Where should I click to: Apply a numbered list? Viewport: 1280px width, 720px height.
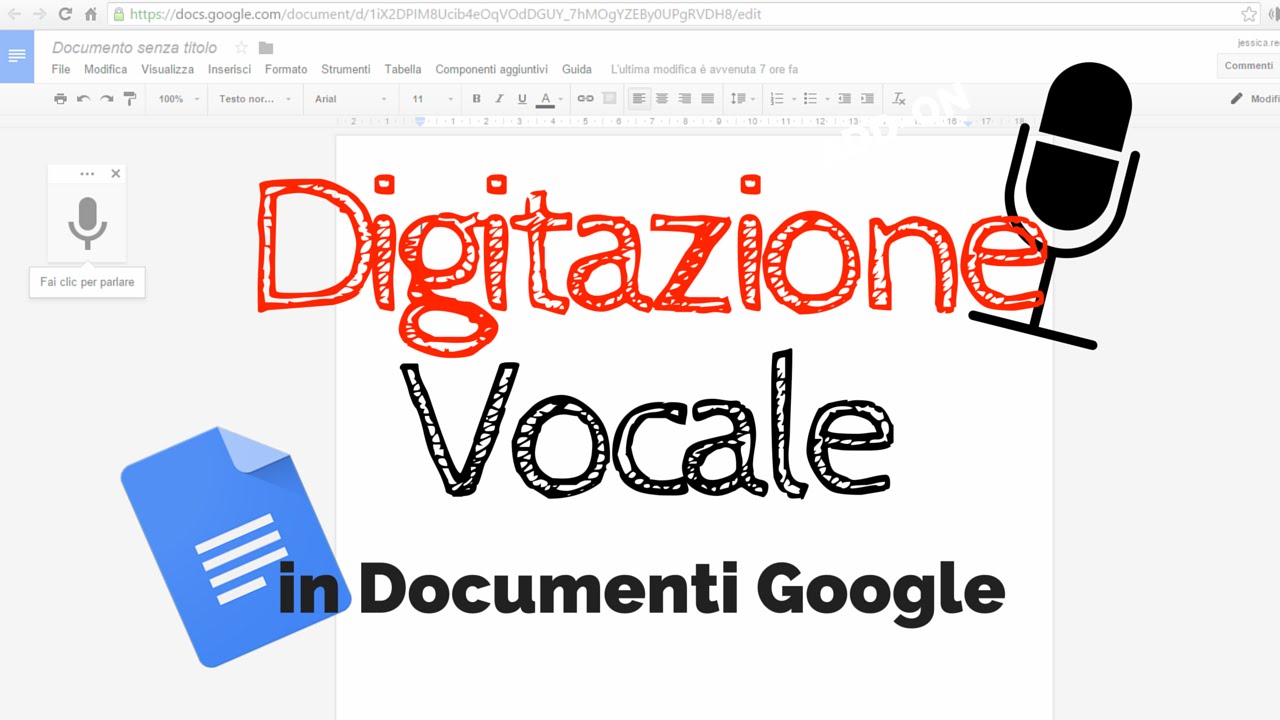click(x=776, y=99)
